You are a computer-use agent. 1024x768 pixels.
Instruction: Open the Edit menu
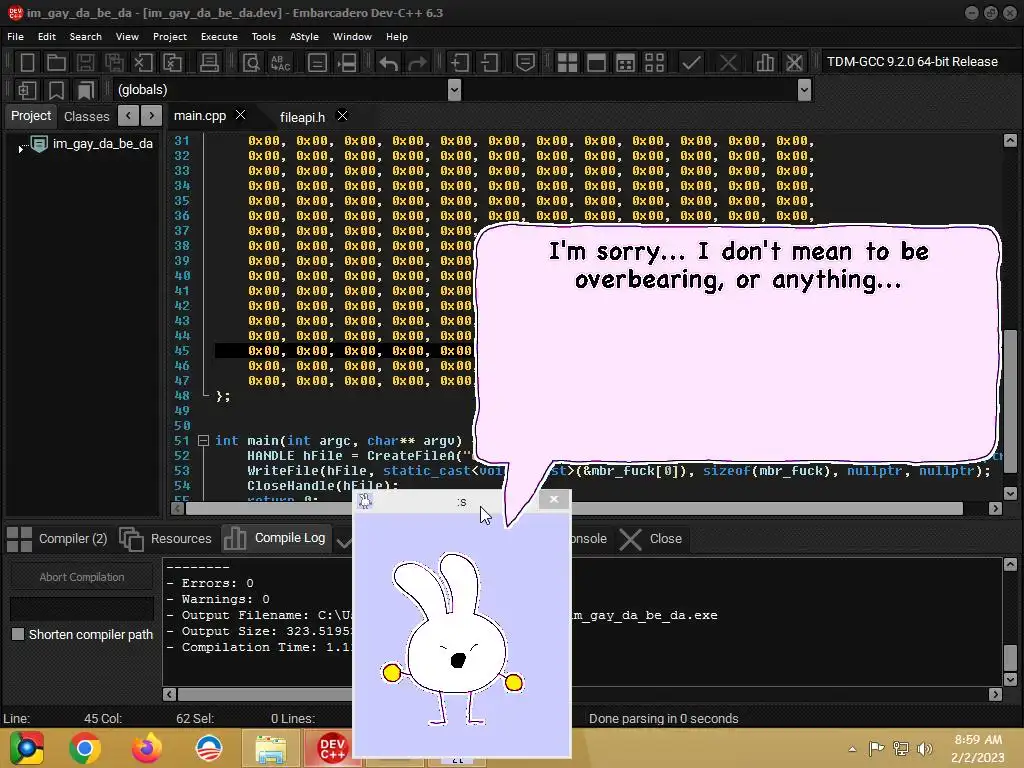(x=47, y=37)
